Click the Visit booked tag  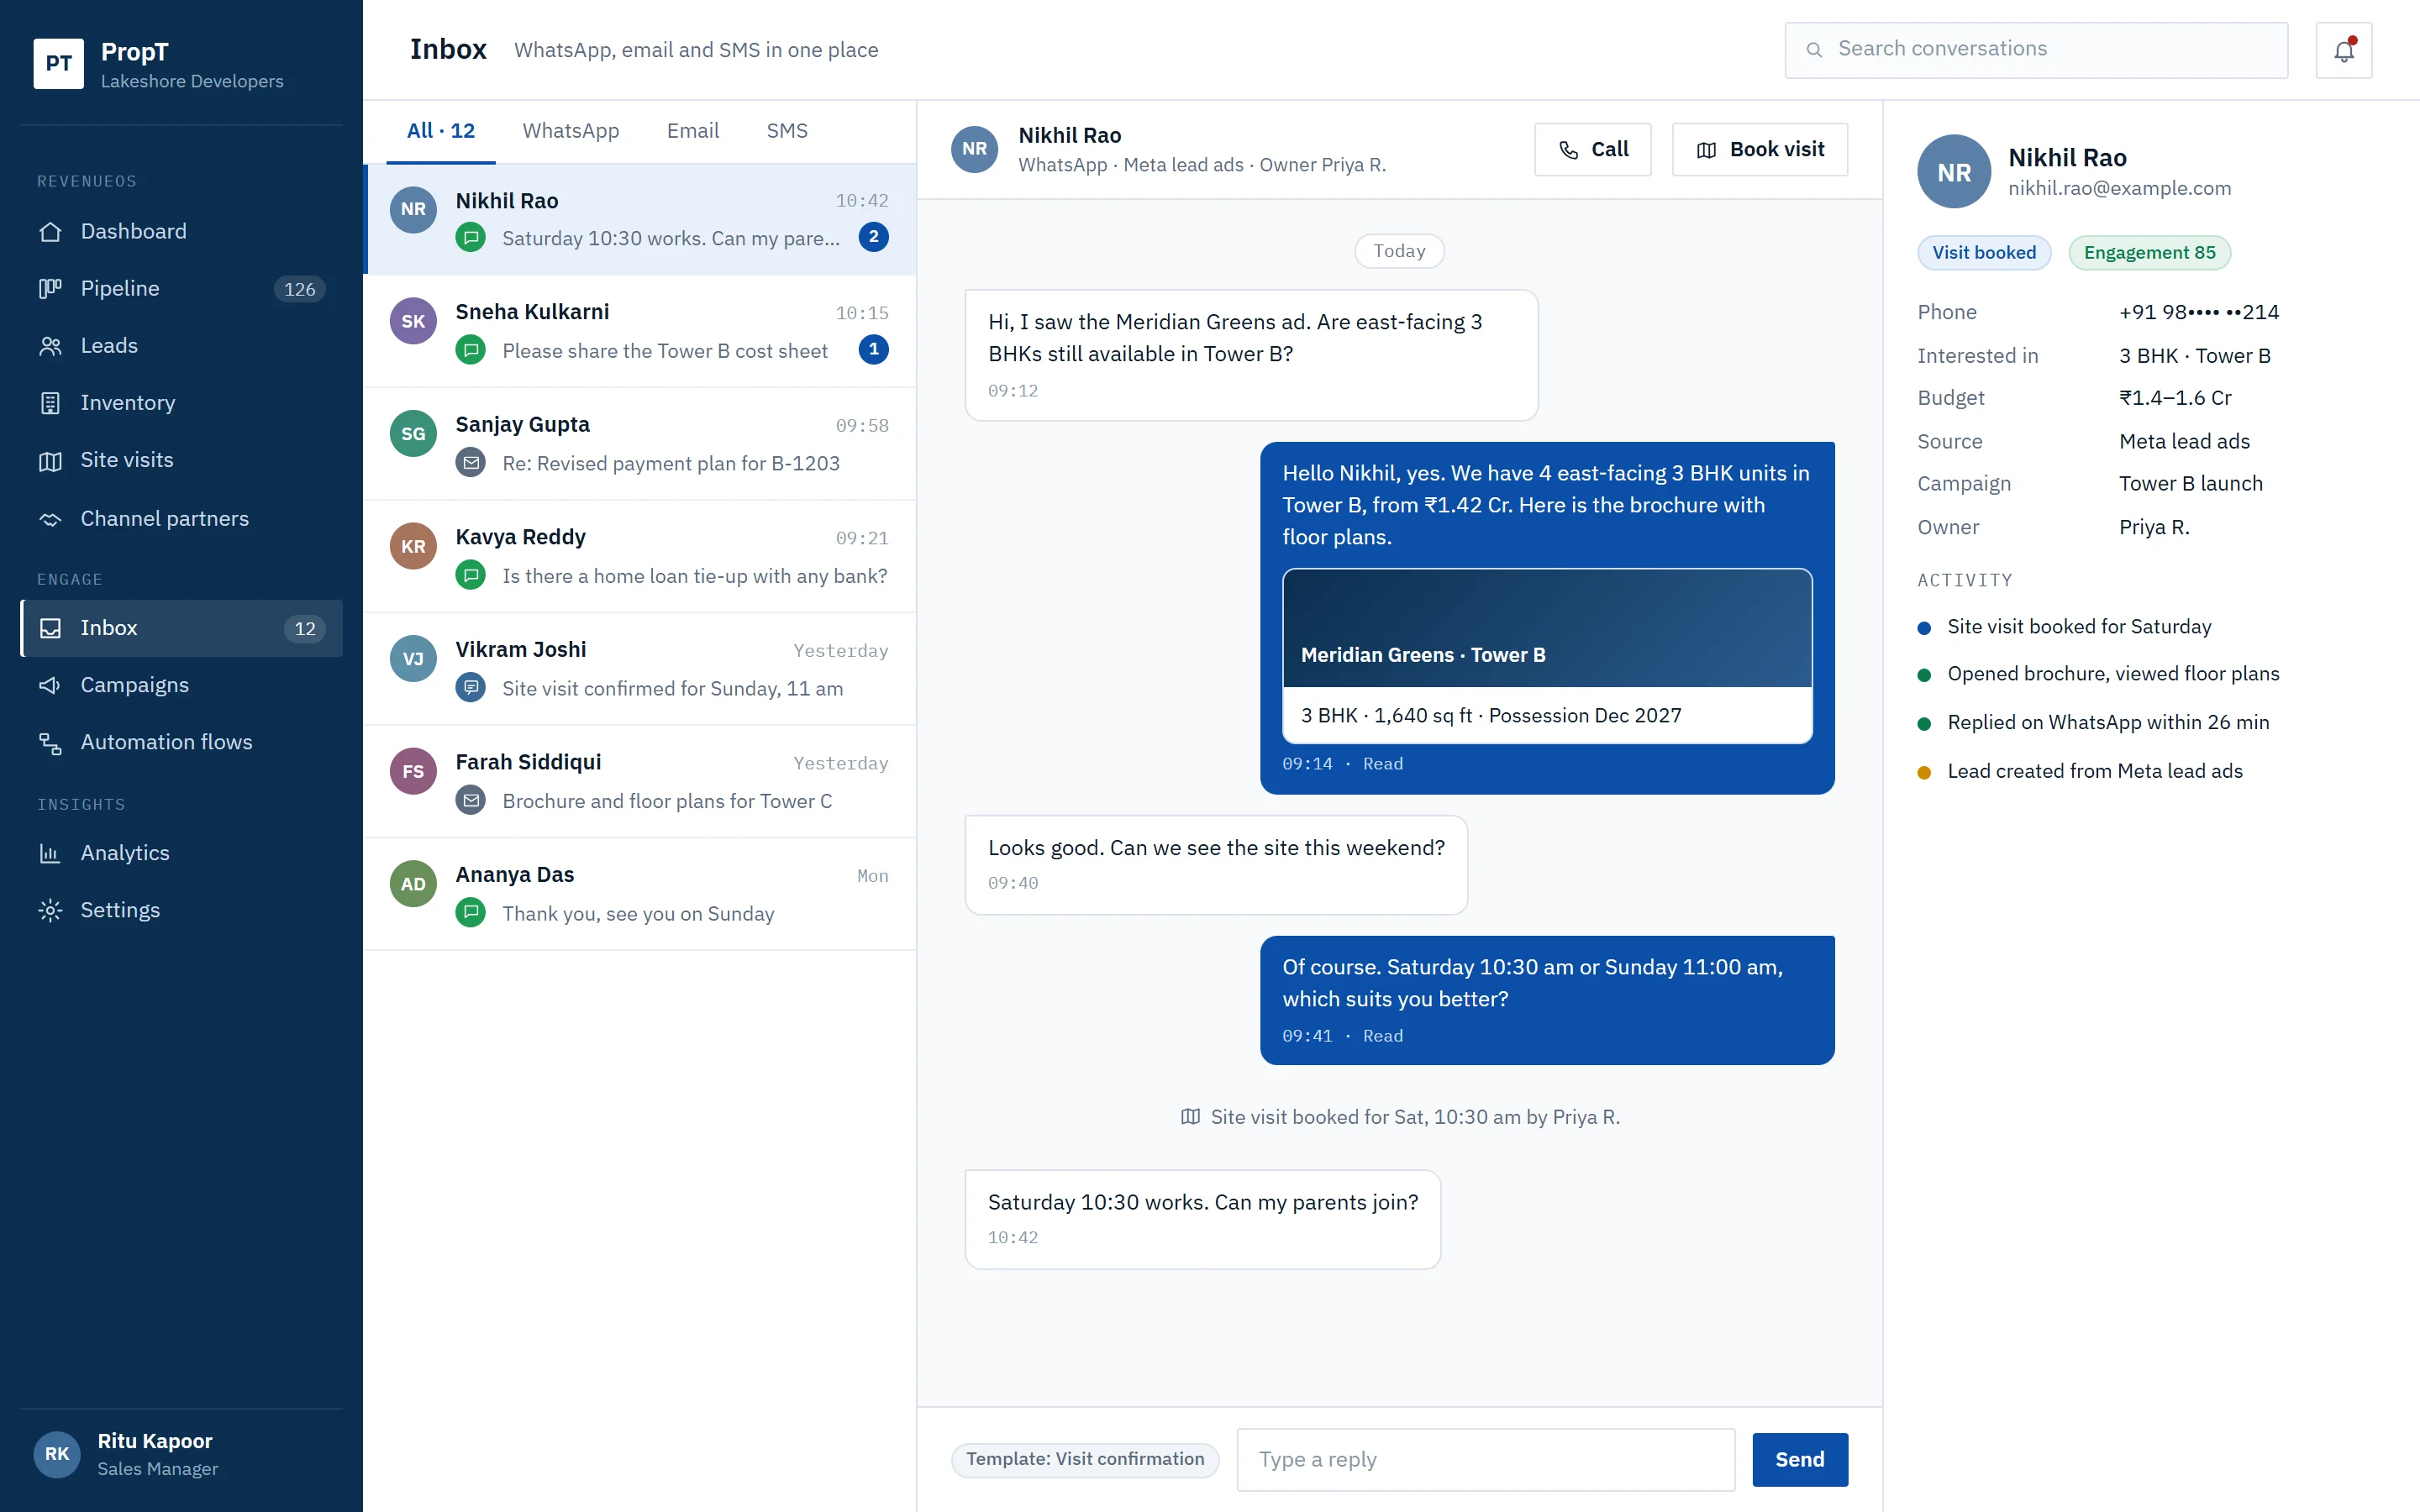point(1984,253)
